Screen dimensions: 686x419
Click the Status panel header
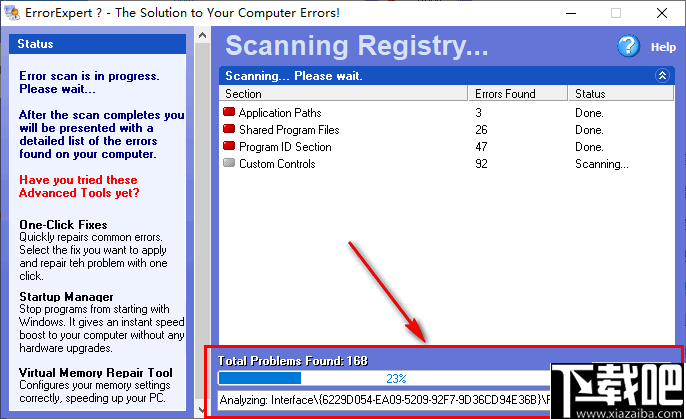(97, 44)
